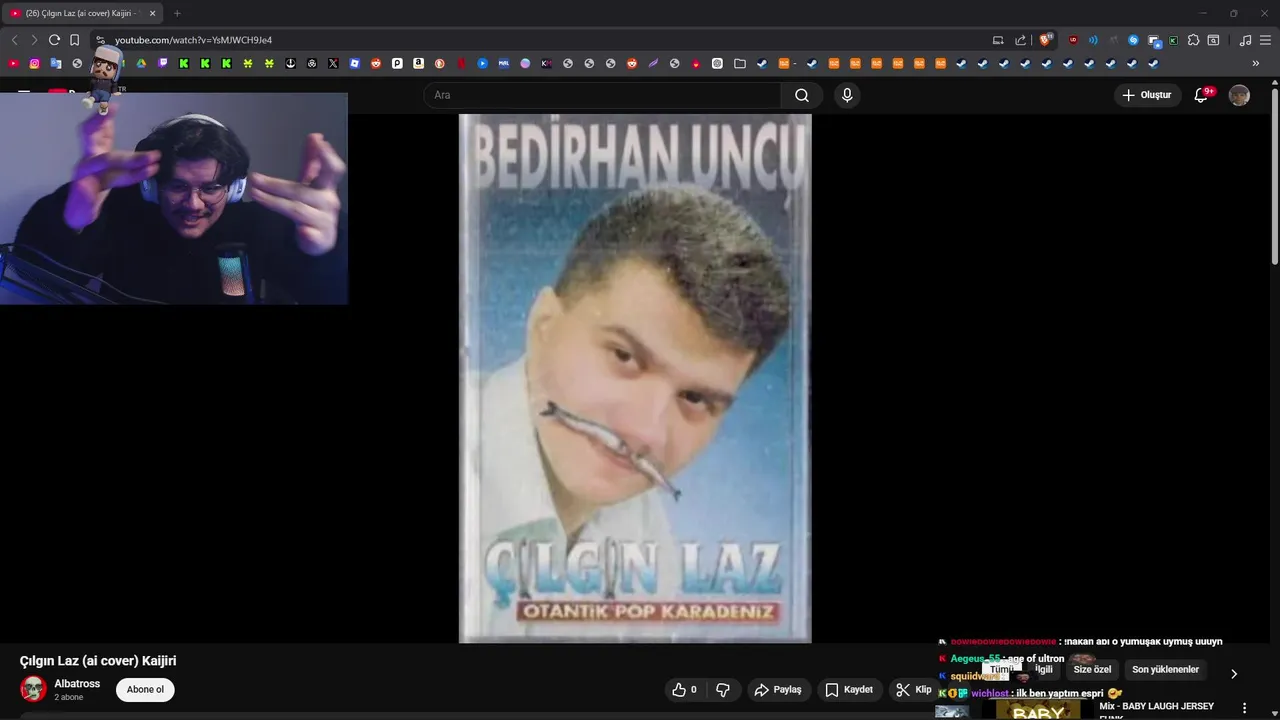Close the Çılgın Laz YouTube tab
The width and height of the screenshot is (1280, 720).
click(x=152, y=13)
